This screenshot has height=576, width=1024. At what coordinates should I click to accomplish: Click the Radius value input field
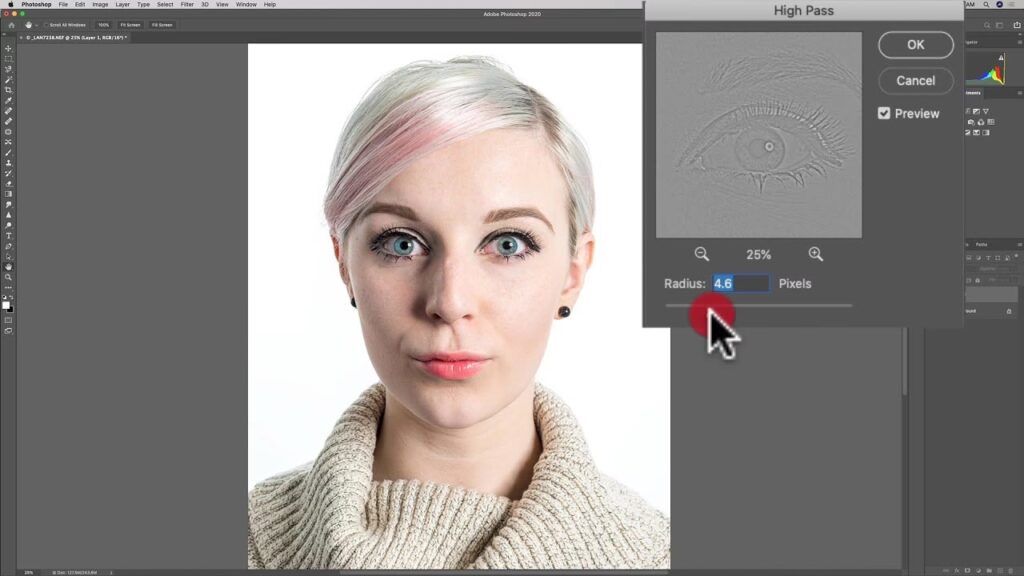[741, 284]
